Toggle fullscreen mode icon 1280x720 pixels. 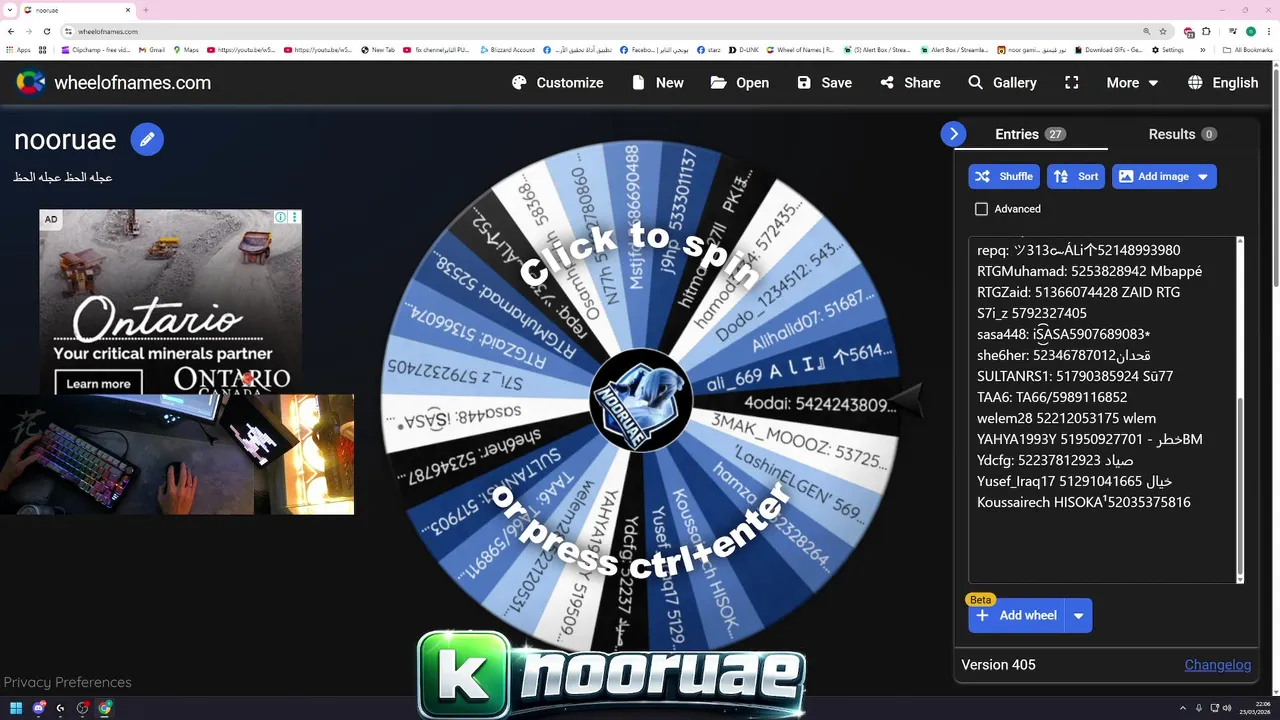pos(1072,83)
